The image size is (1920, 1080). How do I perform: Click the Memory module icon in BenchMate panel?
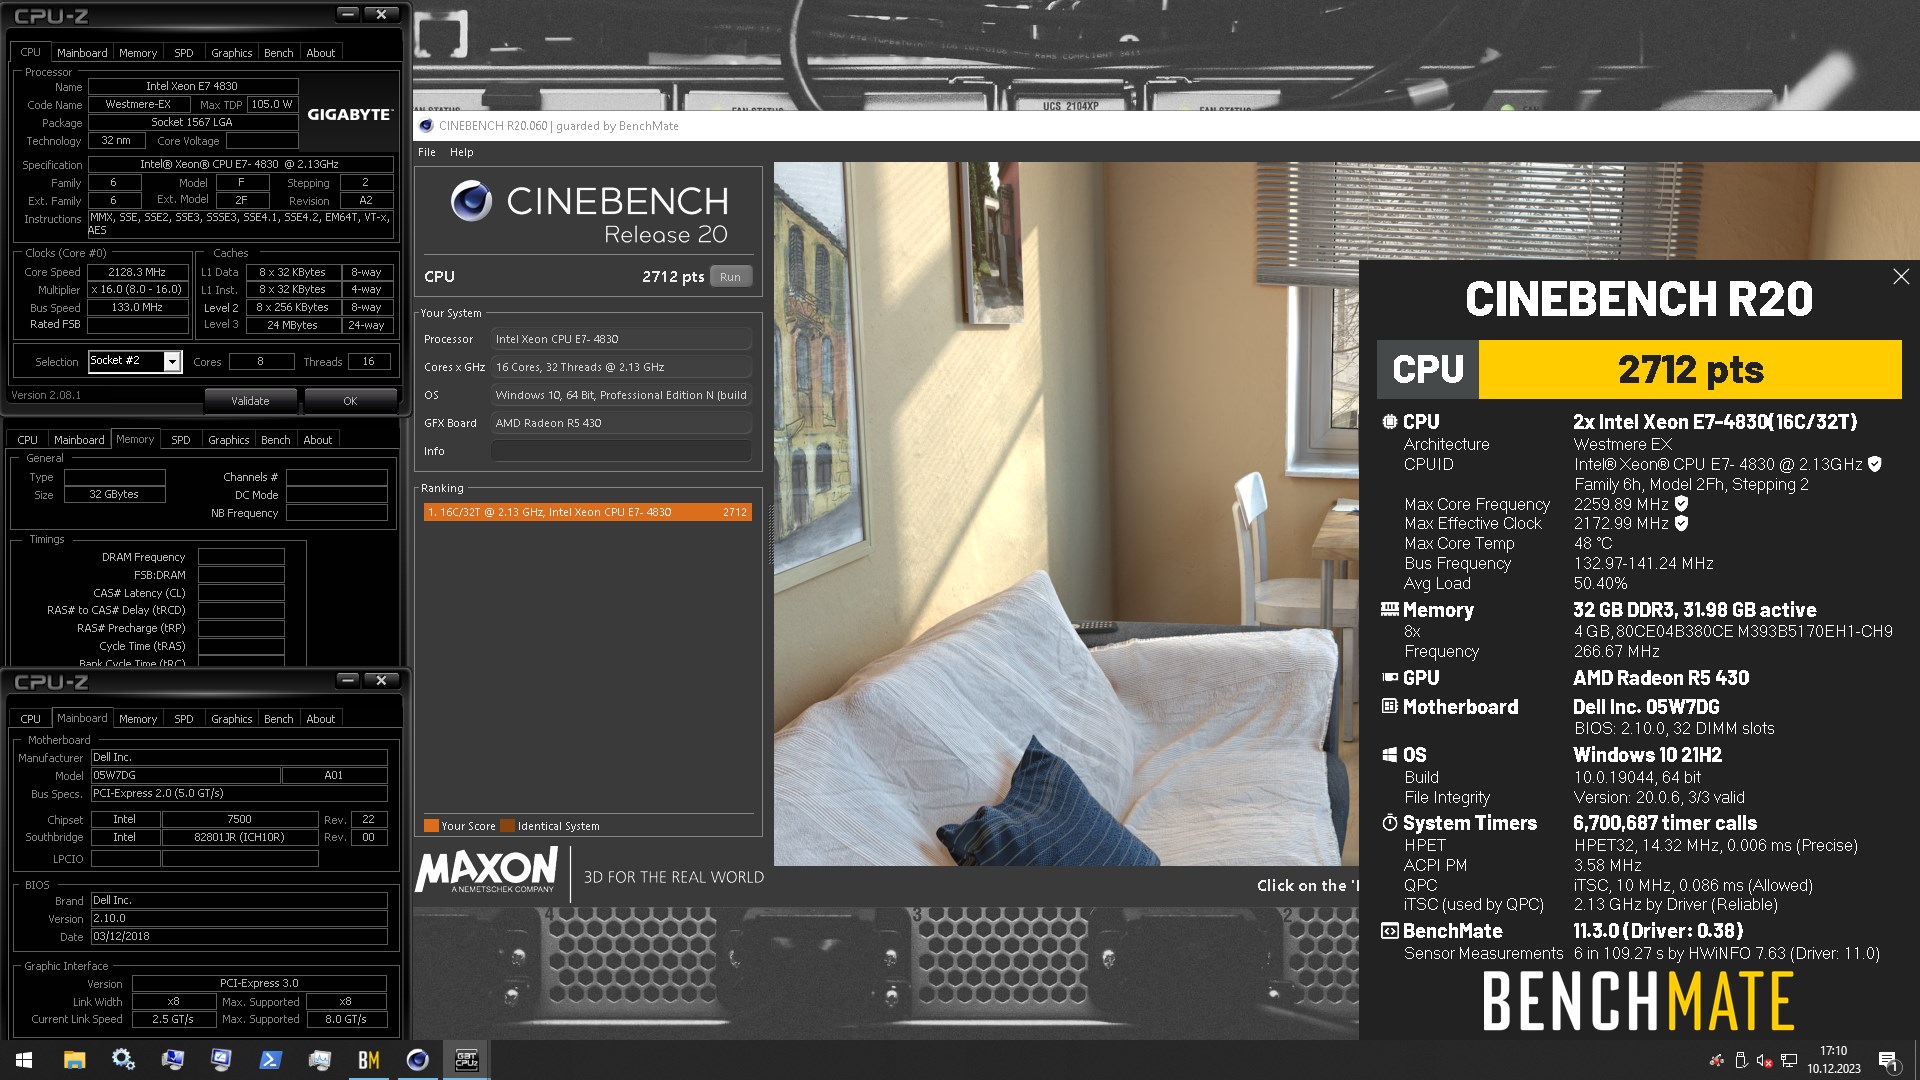1389,609
